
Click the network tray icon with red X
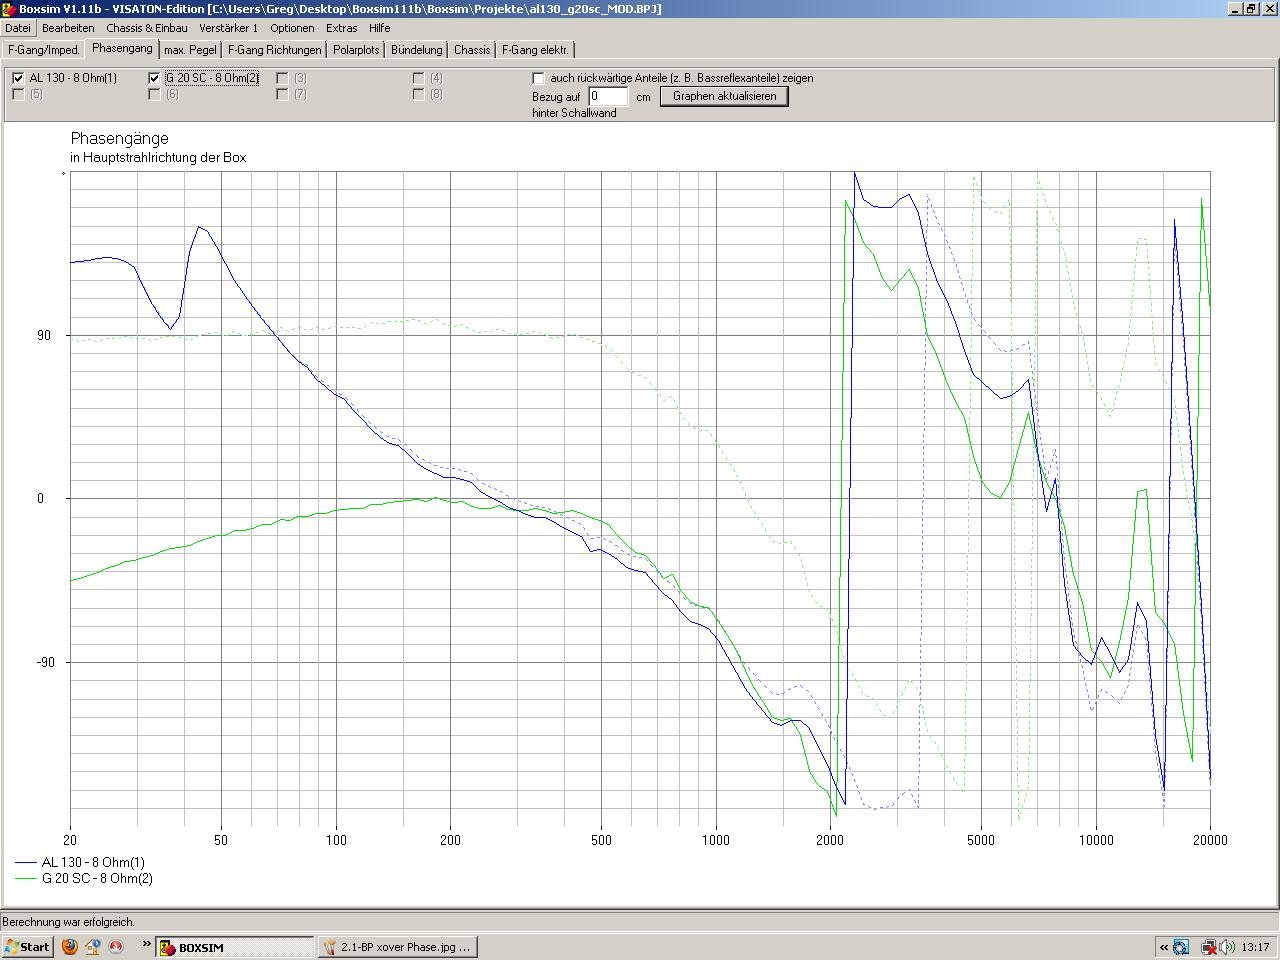(x=1208, y=947)
